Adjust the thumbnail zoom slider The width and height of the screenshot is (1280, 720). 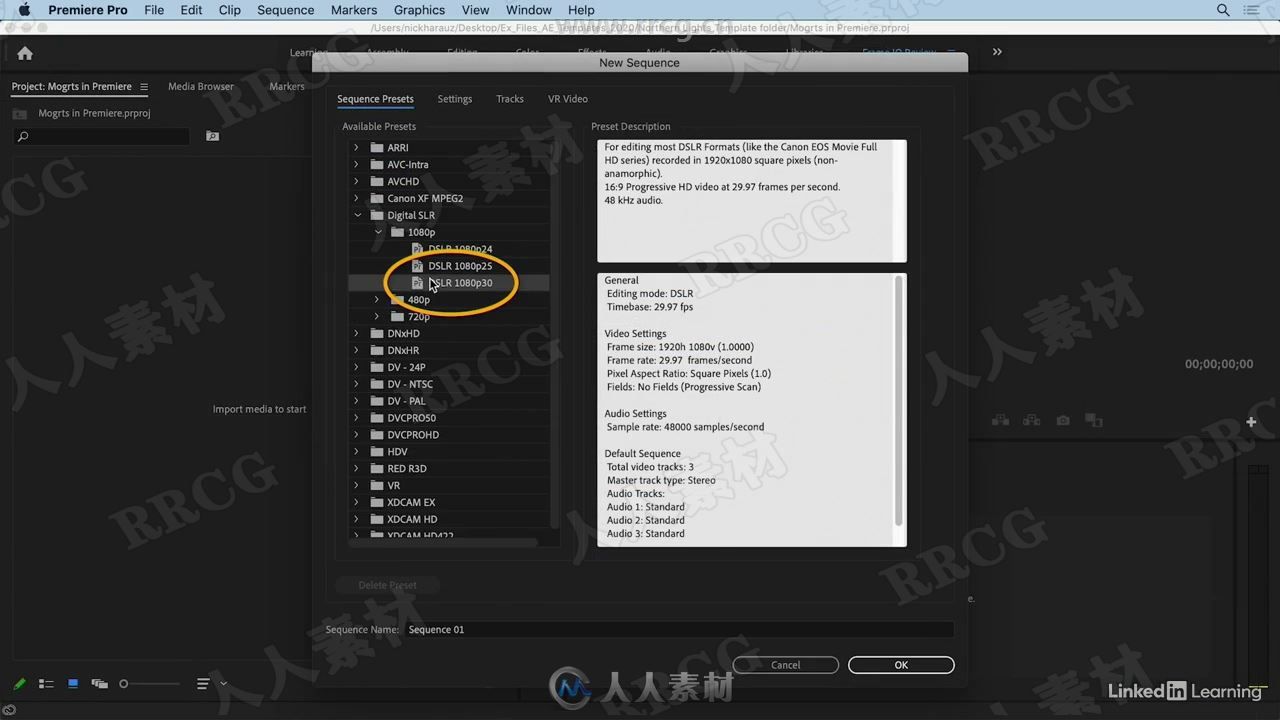150,684
